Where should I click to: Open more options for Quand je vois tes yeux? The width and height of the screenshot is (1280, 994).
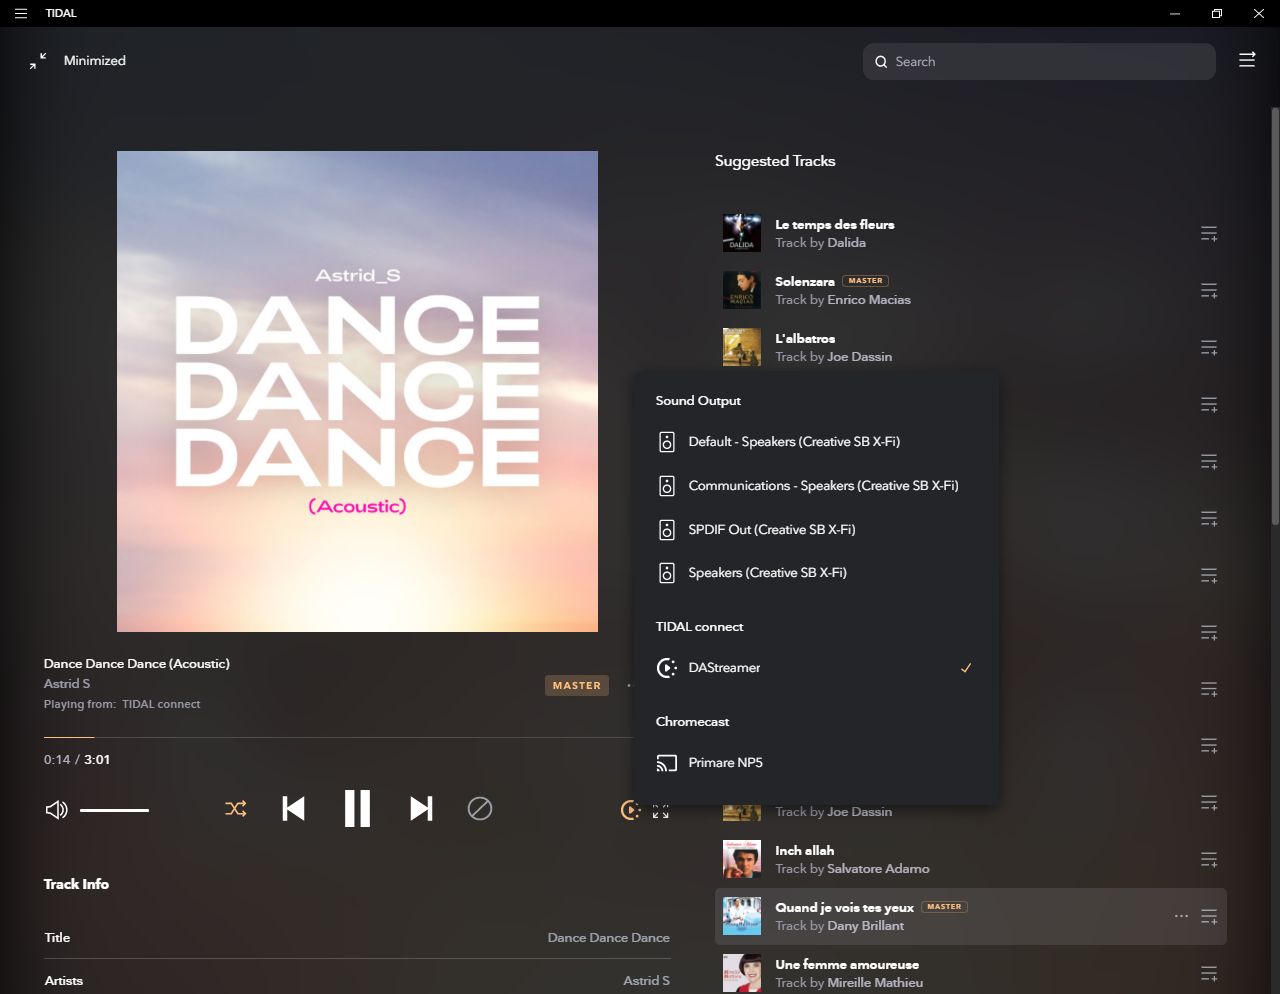1181,916
